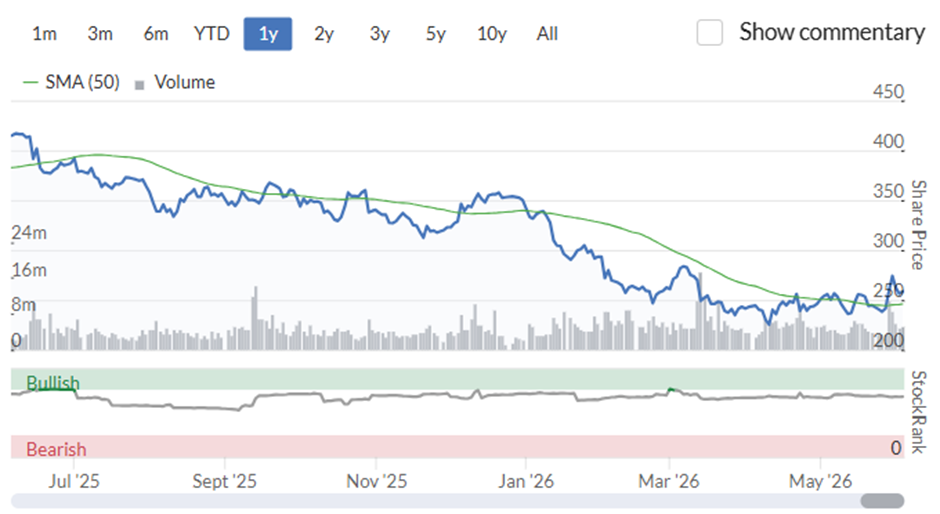The width and height of the screenshot is (940, 514).
Task: Enable the Show commentary checkbox
Action: (x=709, y=32)
